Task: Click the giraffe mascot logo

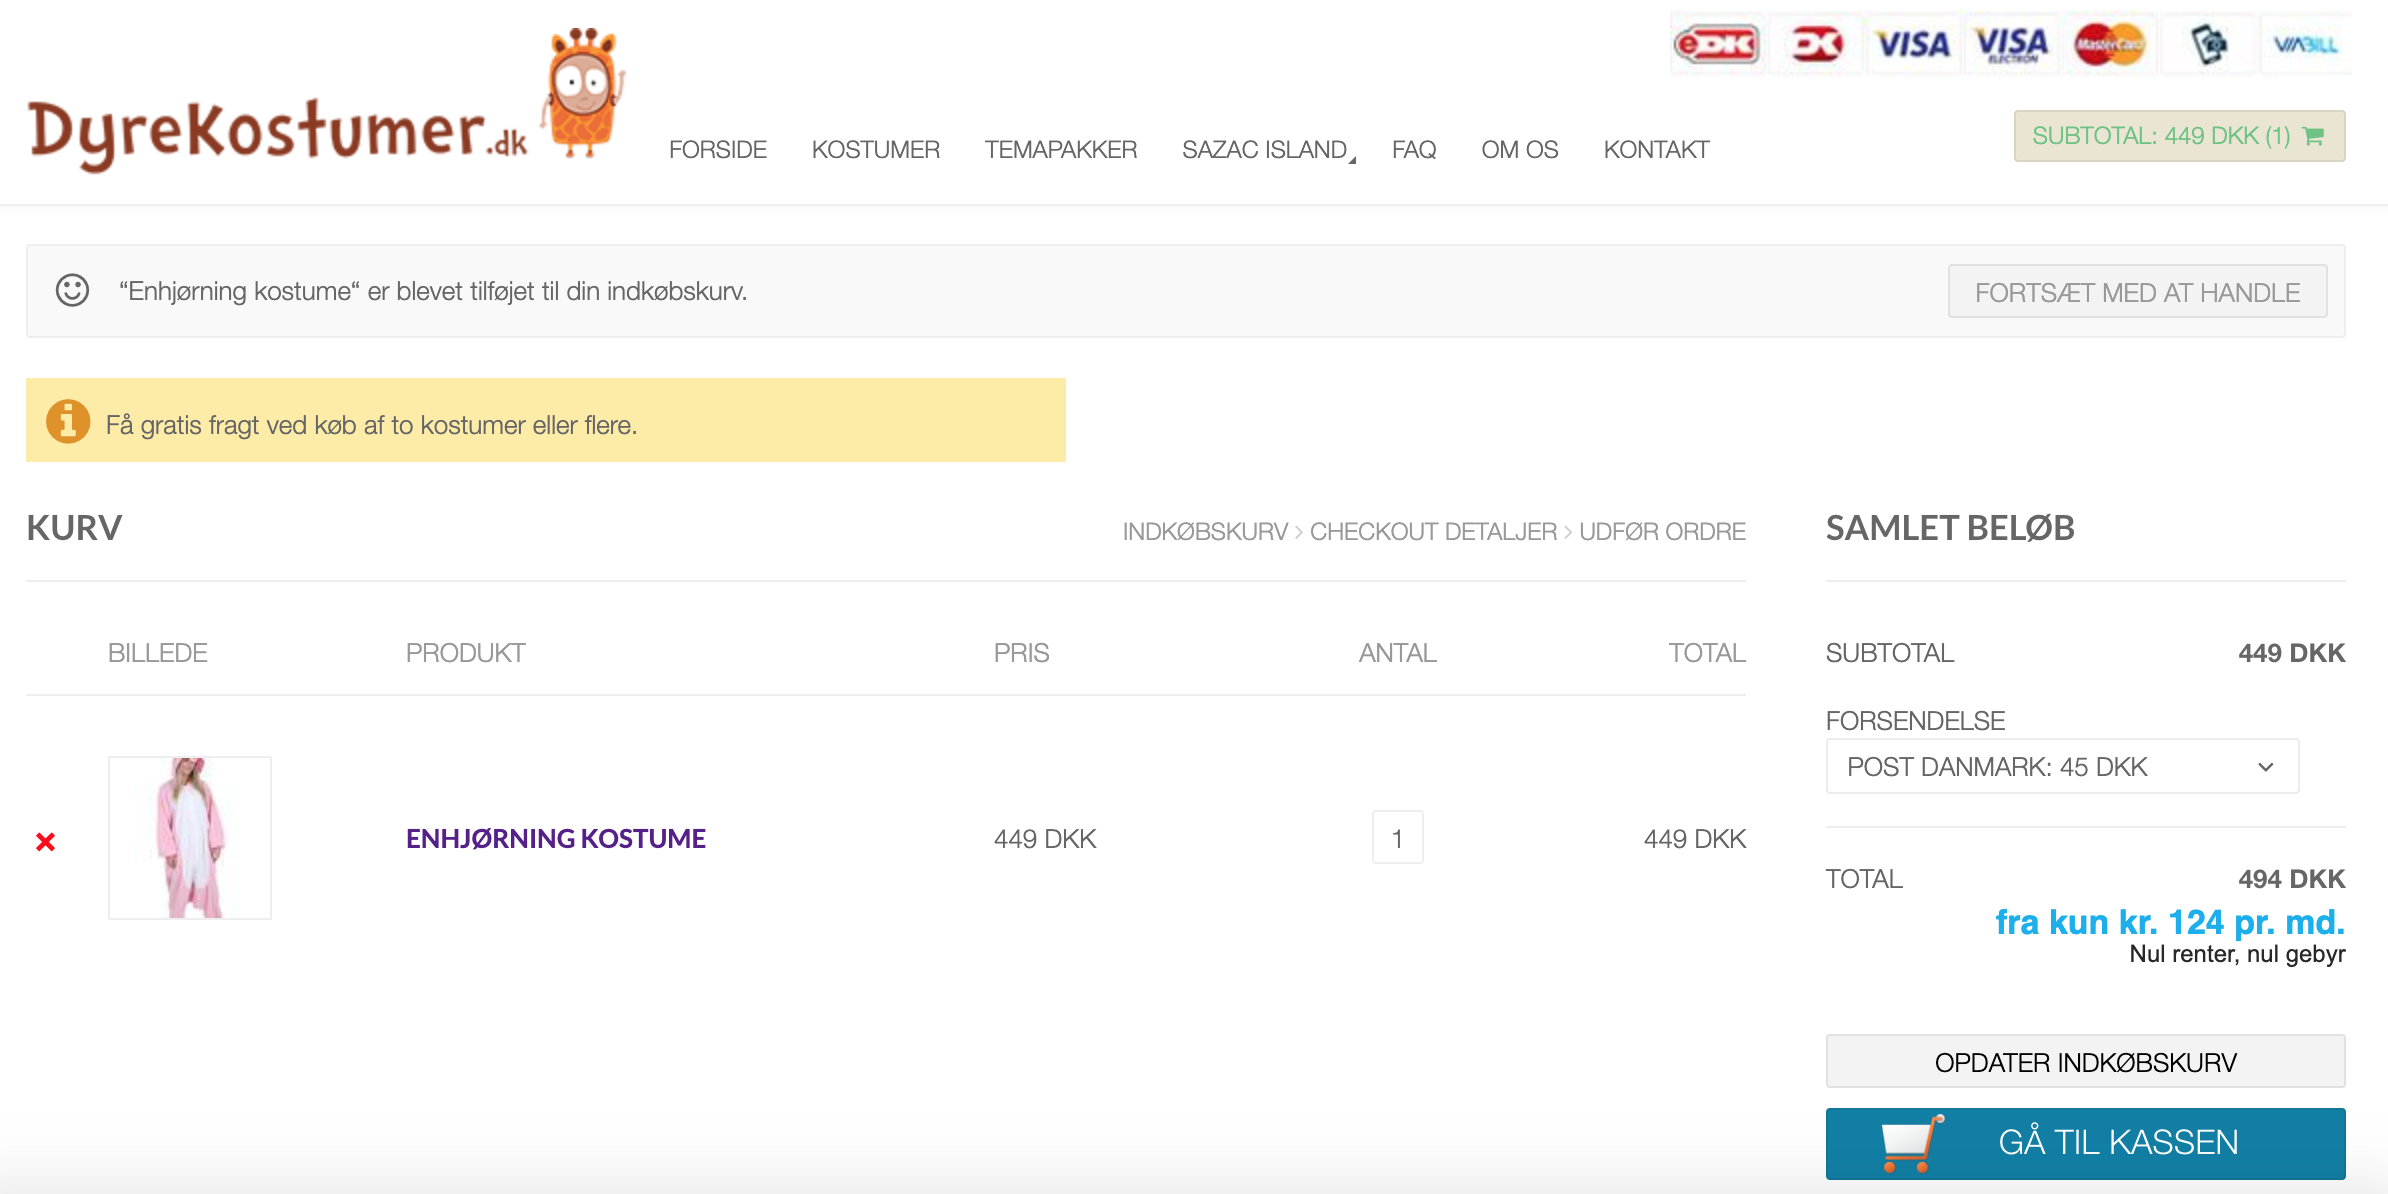Action: (584, 93)
